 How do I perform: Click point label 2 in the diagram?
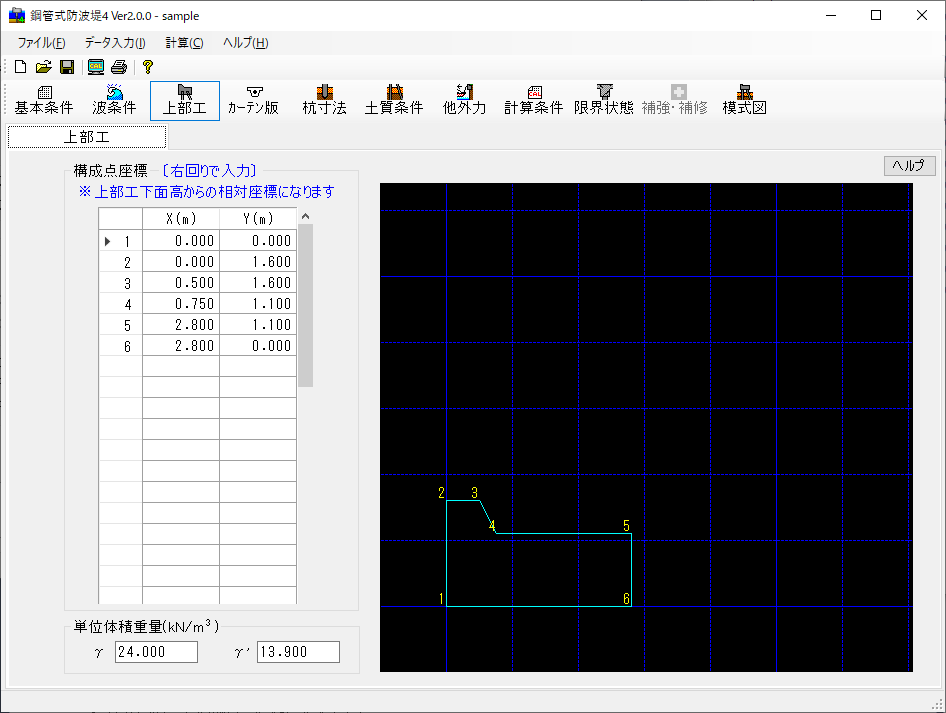(x=441, y=493)
